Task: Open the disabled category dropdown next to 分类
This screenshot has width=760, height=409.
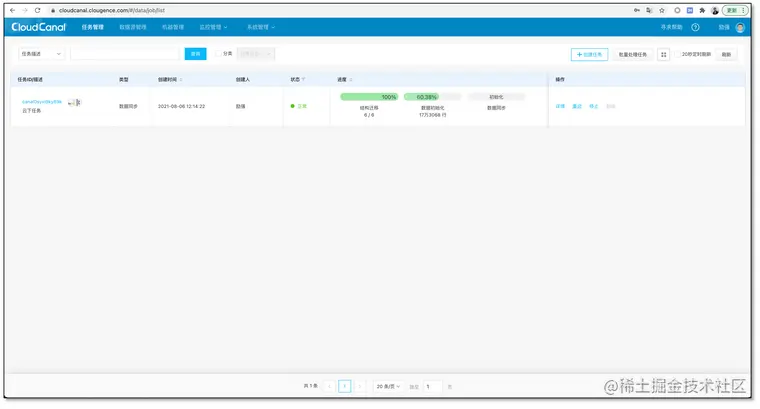Action: [256, 54]
